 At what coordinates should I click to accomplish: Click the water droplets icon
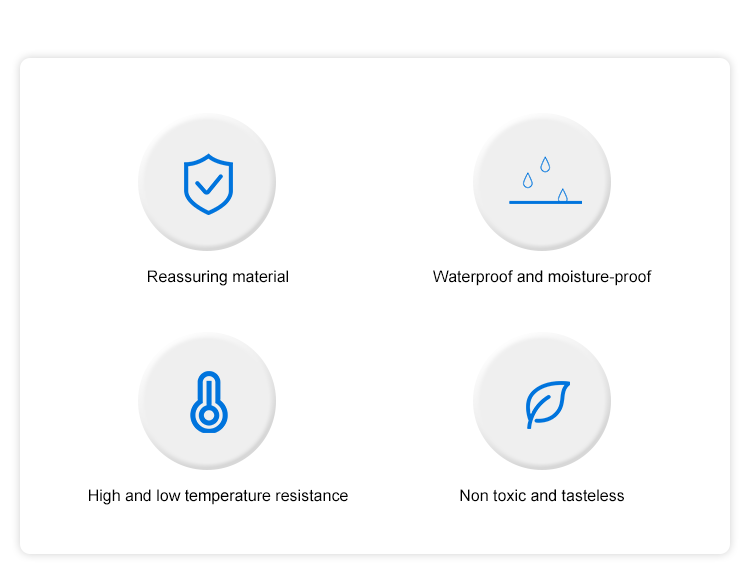pos(545,182)
